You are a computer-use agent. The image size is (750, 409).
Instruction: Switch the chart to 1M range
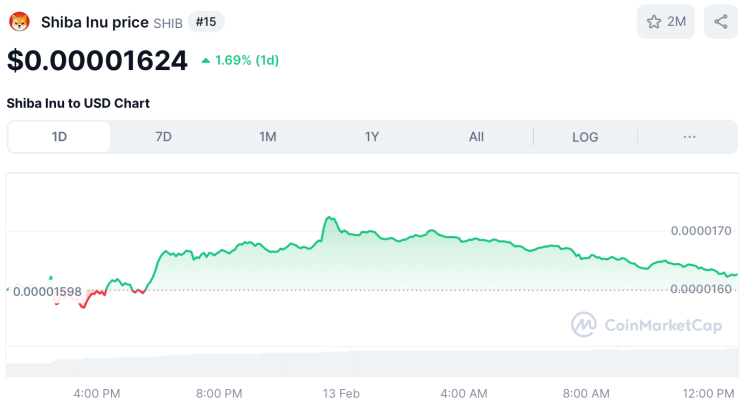(x=268, y=137)
